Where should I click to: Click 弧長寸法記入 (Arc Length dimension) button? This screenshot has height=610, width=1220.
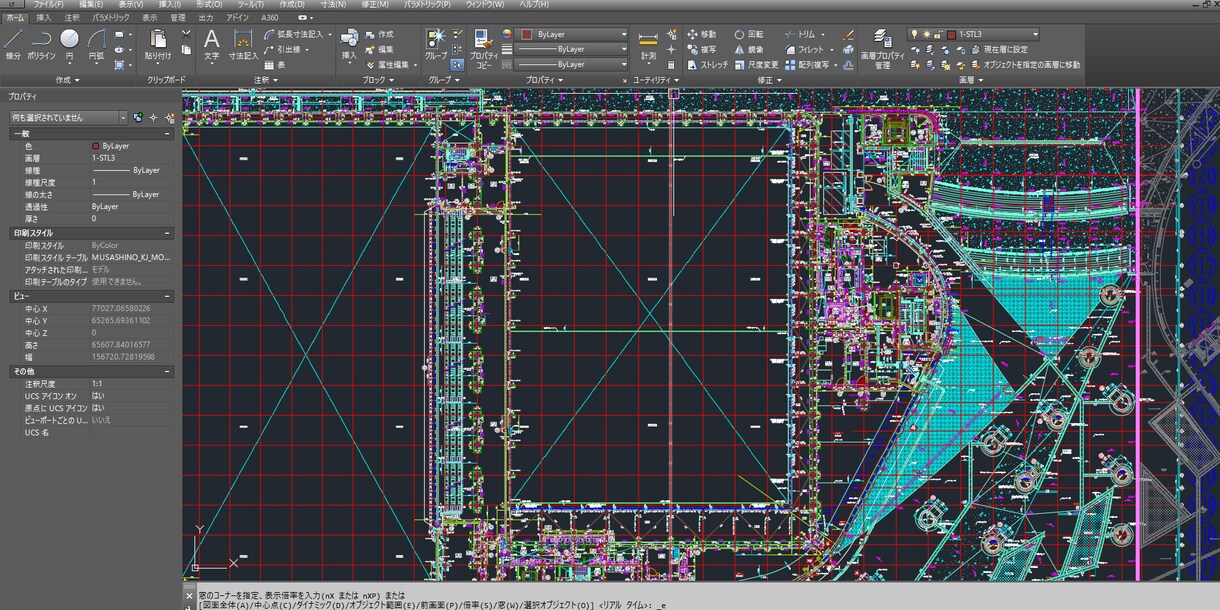coord(296,34)
